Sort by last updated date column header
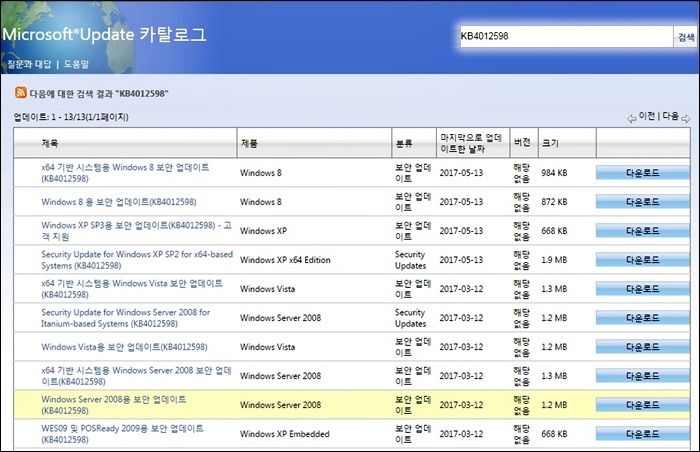Image resolution: width=700 pixels, height=452 pixels. [471, 143]
